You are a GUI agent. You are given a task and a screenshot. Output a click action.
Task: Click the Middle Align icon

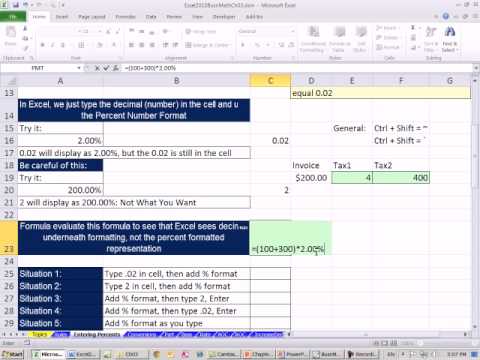(x=142, y=32)
